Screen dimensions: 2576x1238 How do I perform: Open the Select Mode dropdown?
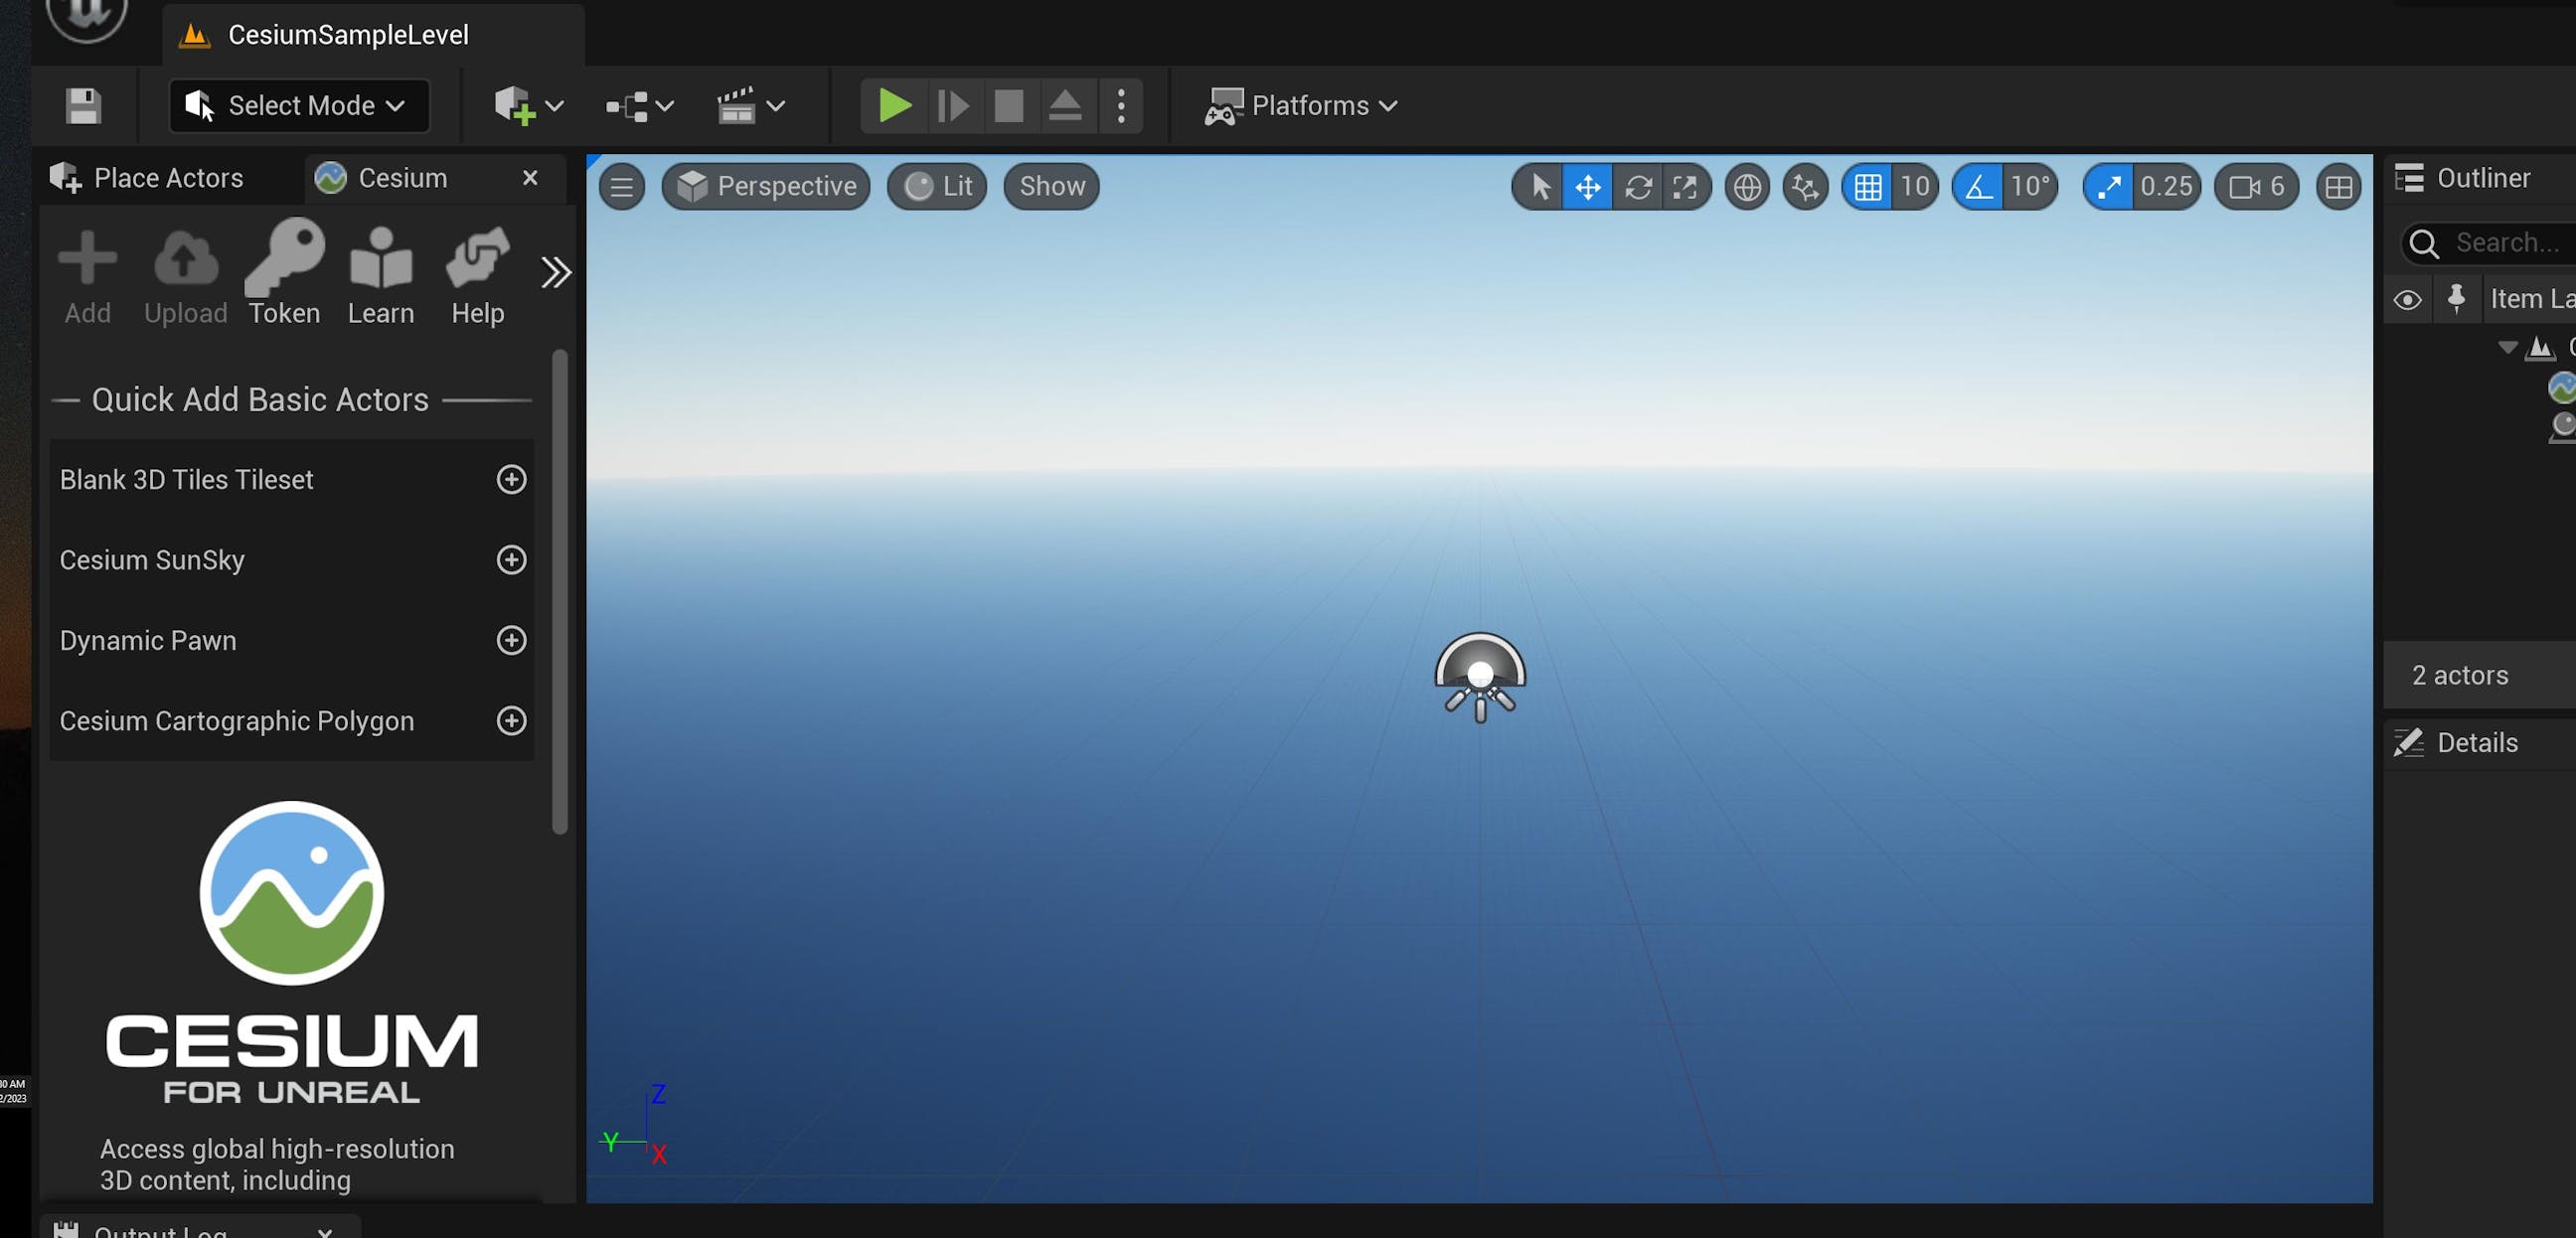[x=297, y=105]
